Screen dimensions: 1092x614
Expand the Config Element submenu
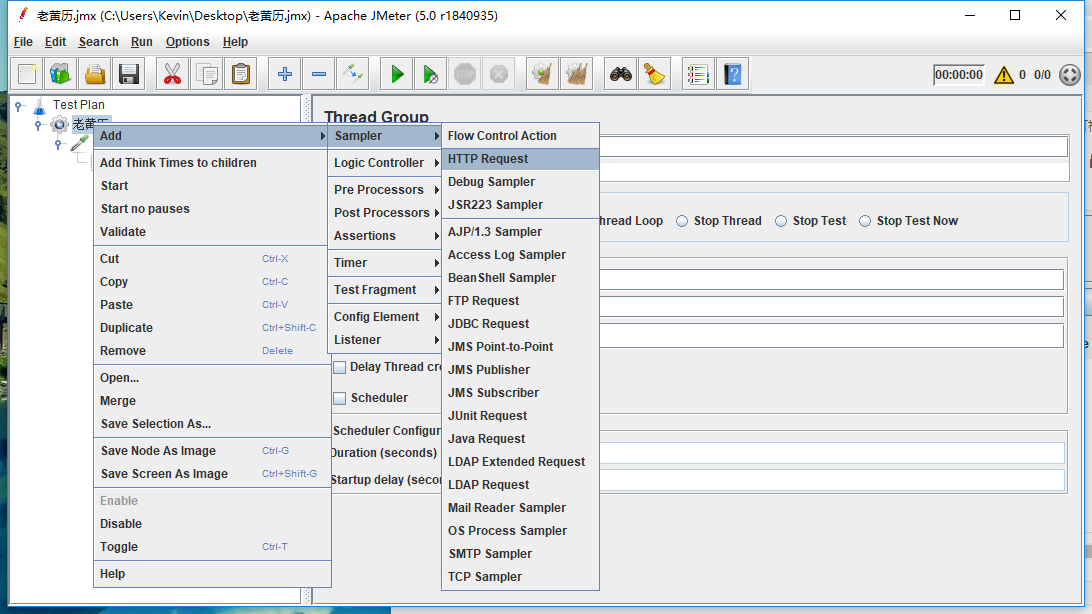(x=384, y=317)
